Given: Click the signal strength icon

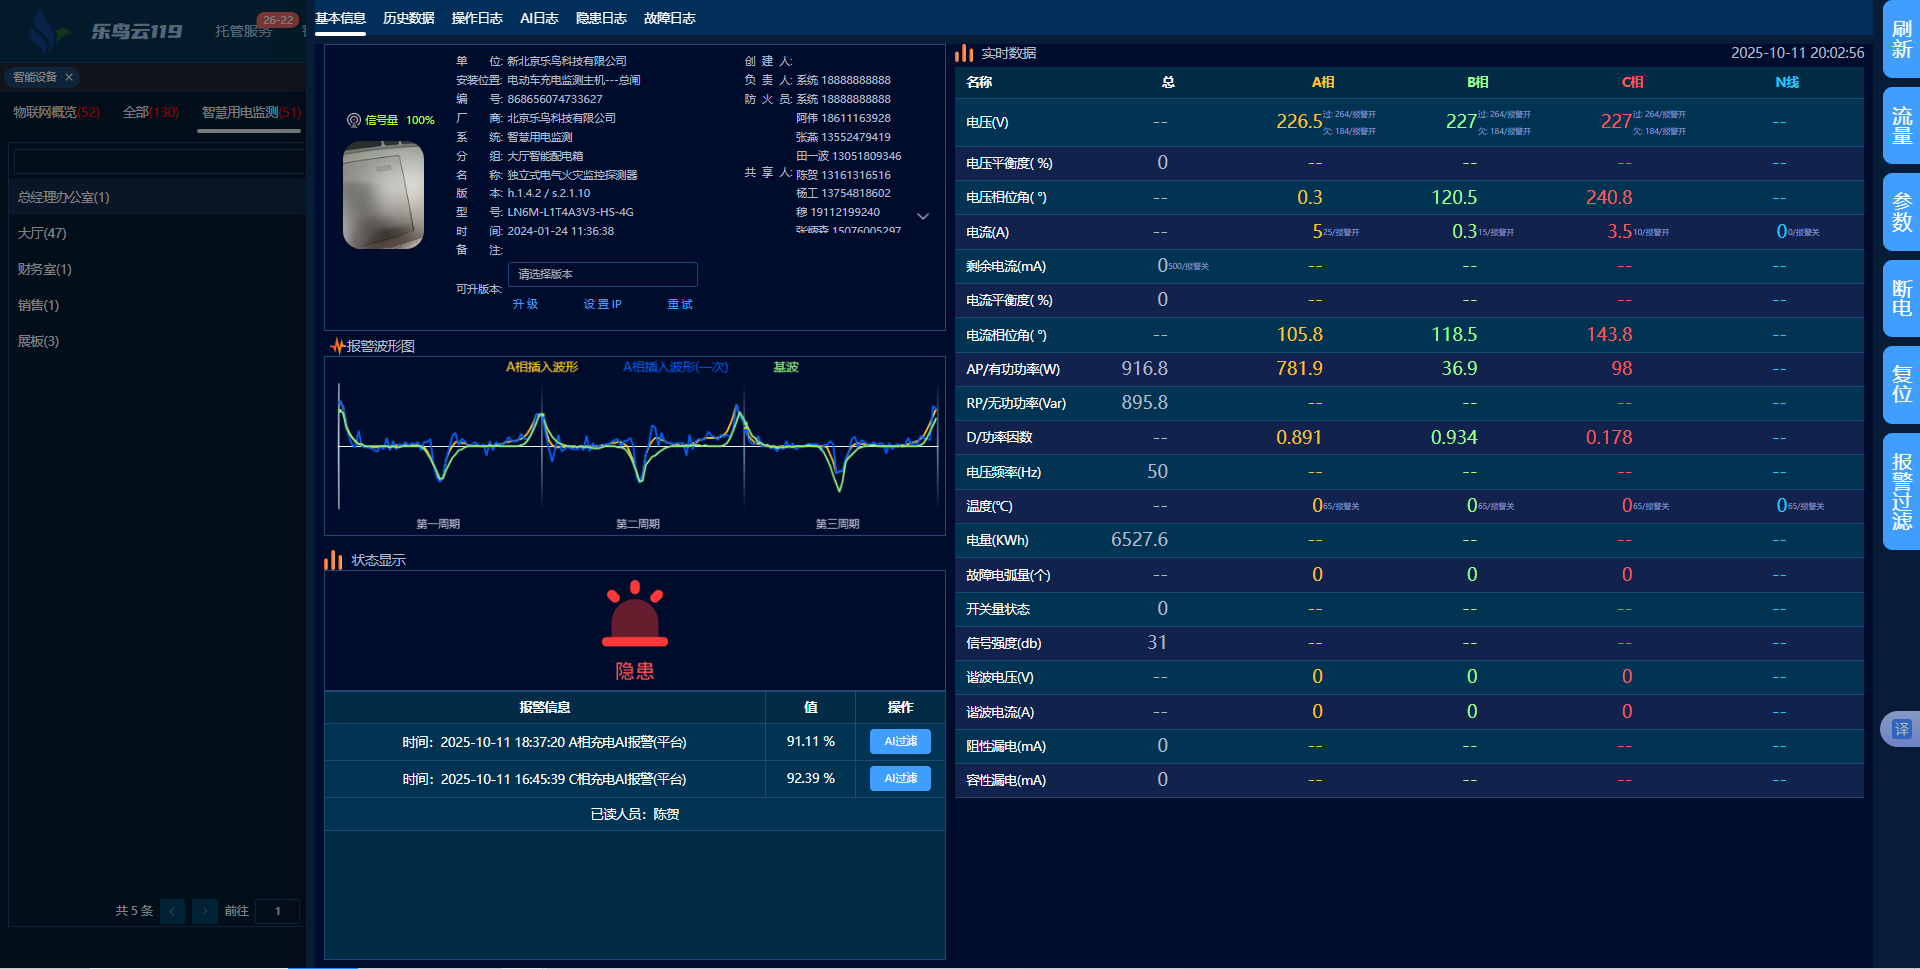Looking at the screenshot, I should [x=353, y=120].
